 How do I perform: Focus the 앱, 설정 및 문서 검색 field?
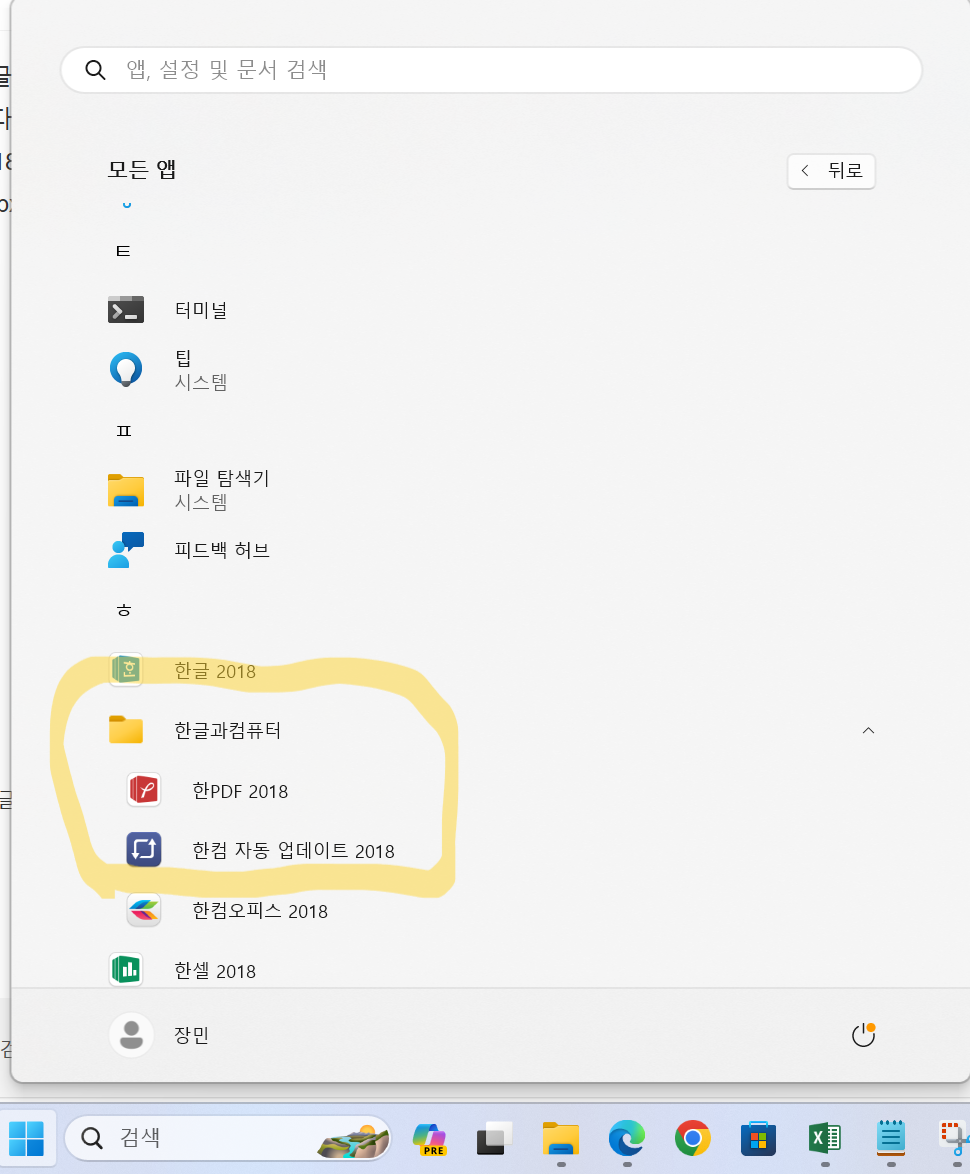(491, 70)
